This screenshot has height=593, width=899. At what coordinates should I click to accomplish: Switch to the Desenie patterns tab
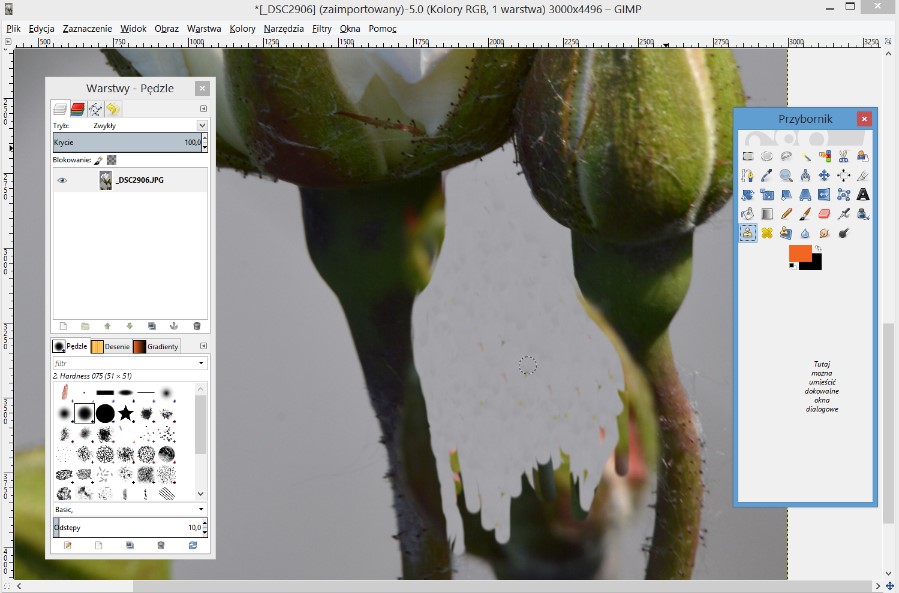pyautogui.click(x=111, y=347)
